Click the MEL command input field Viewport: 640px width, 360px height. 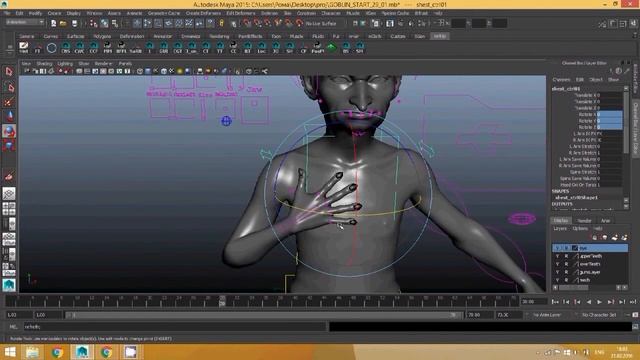[x=175, y=327]
